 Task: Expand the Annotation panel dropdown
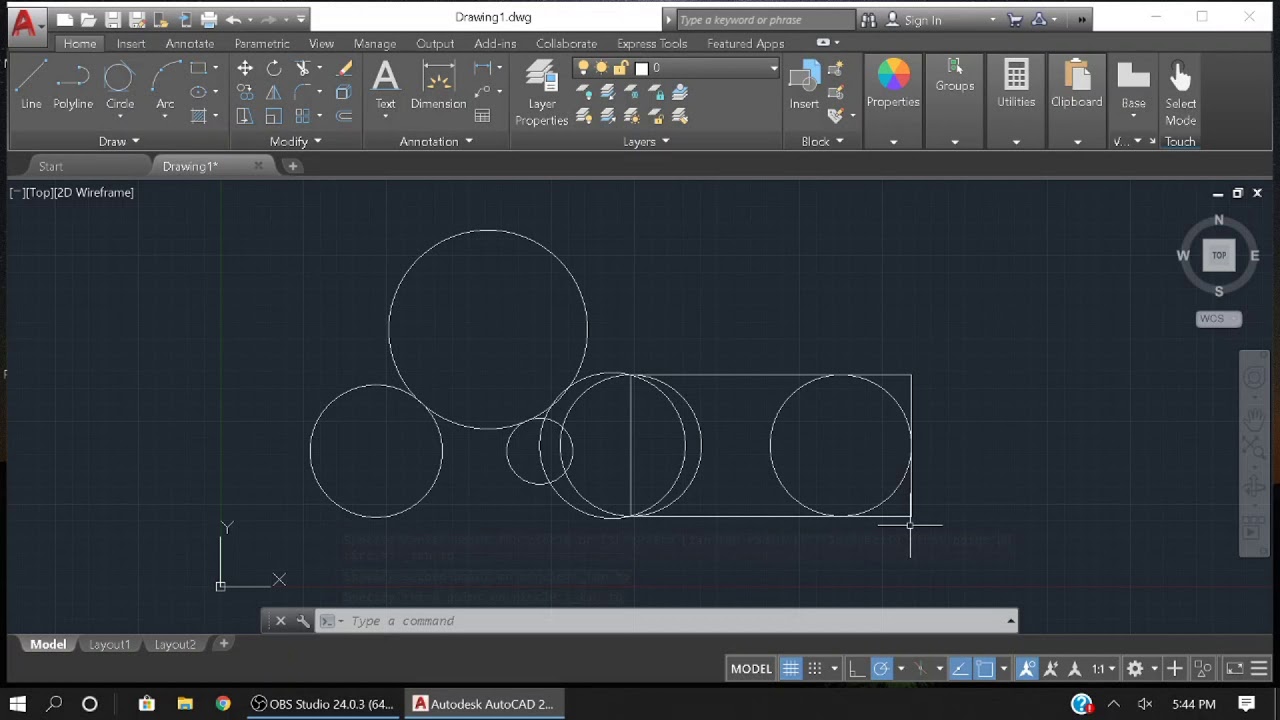point(436,141)
